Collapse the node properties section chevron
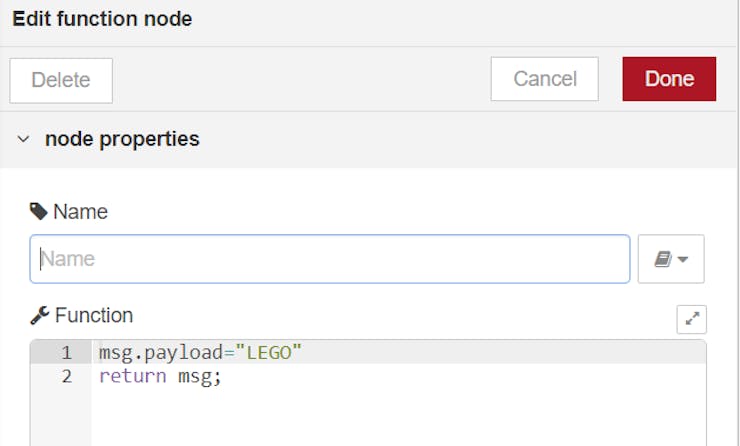The height and width of the screenshot is (446, 740). coord(23,139)
